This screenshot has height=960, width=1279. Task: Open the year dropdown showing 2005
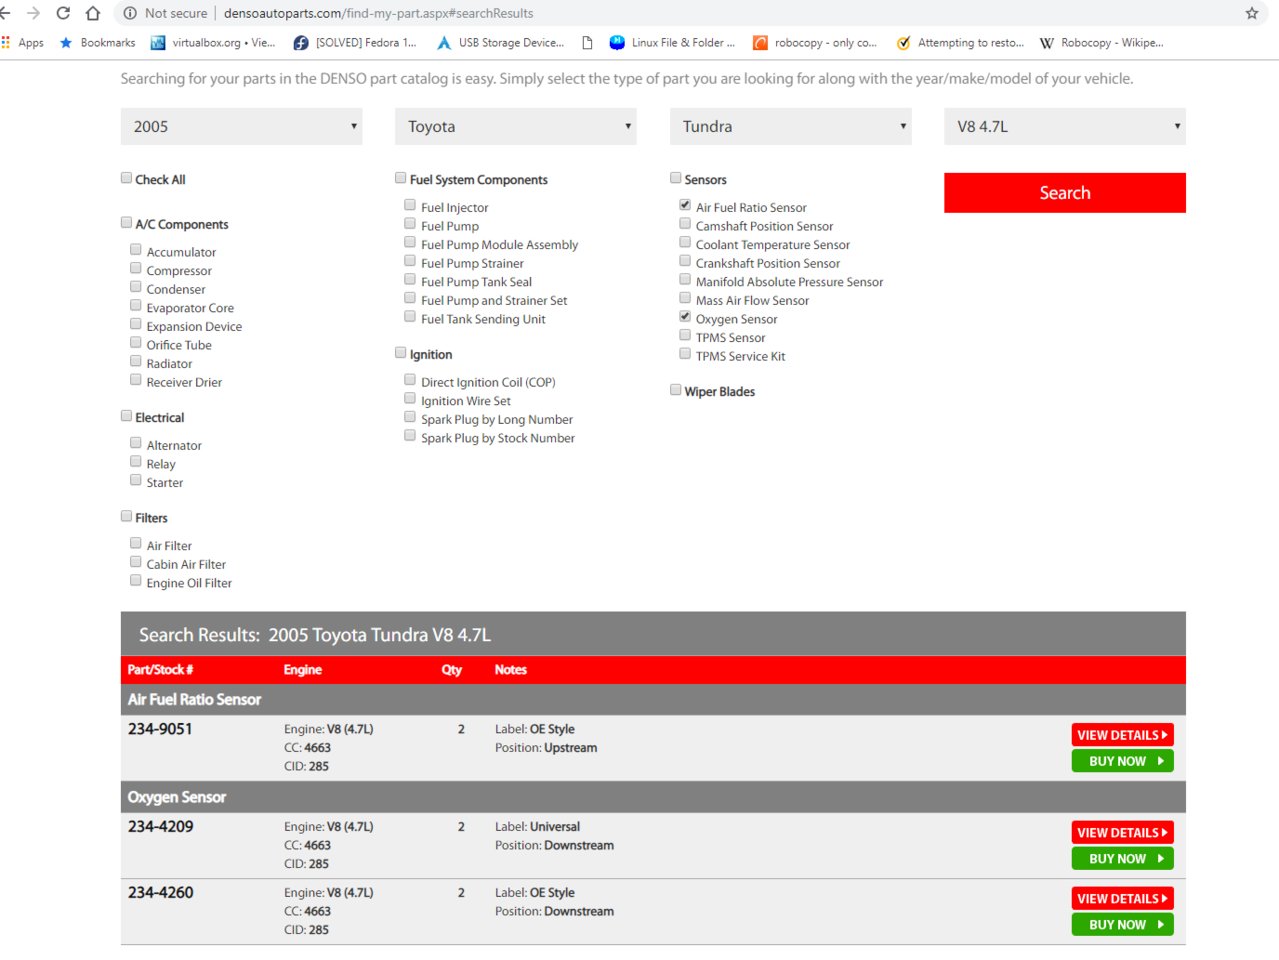point(241,126)
